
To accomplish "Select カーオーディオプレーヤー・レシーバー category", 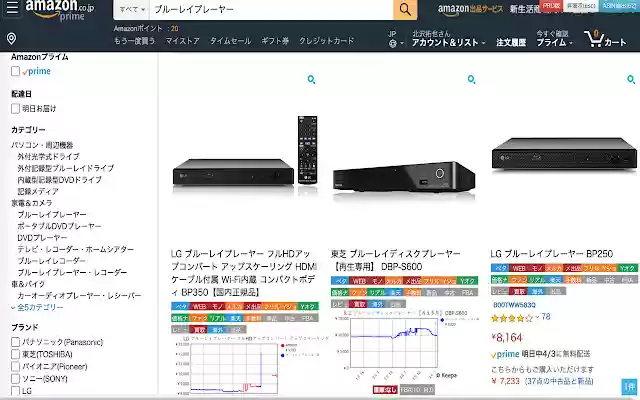I will (x=79, y=296).
